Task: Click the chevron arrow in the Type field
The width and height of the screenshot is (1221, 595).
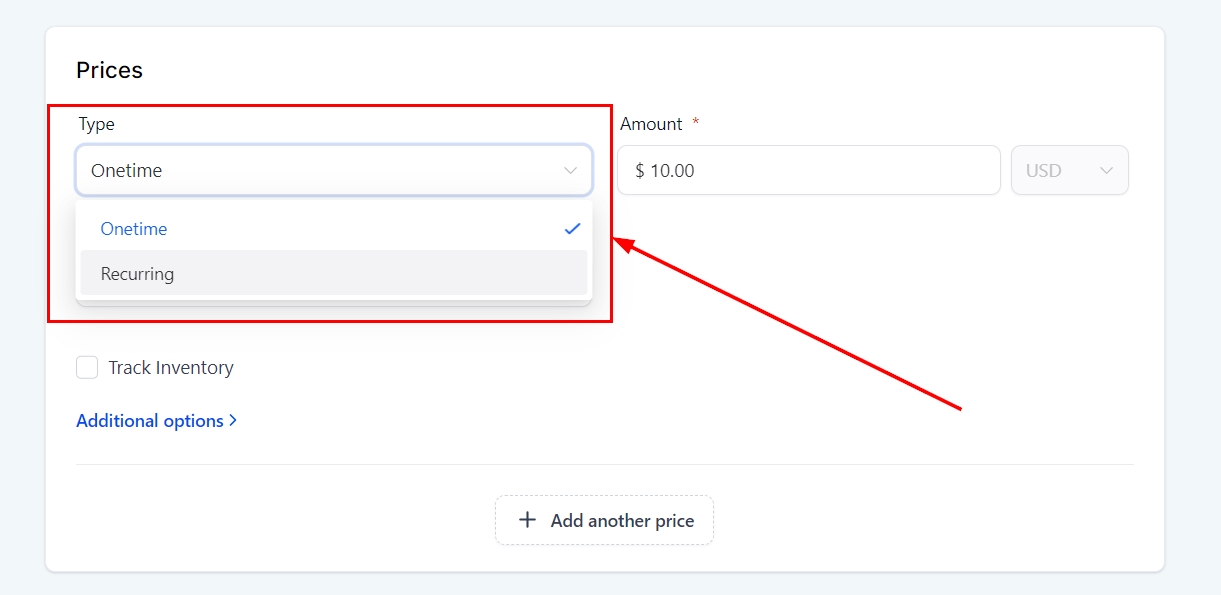Action: coord(571,171)
